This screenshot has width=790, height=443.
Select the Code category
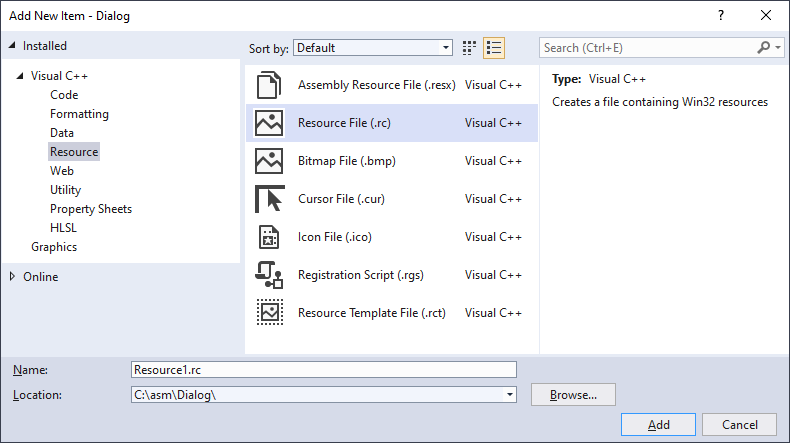point(64,95)
